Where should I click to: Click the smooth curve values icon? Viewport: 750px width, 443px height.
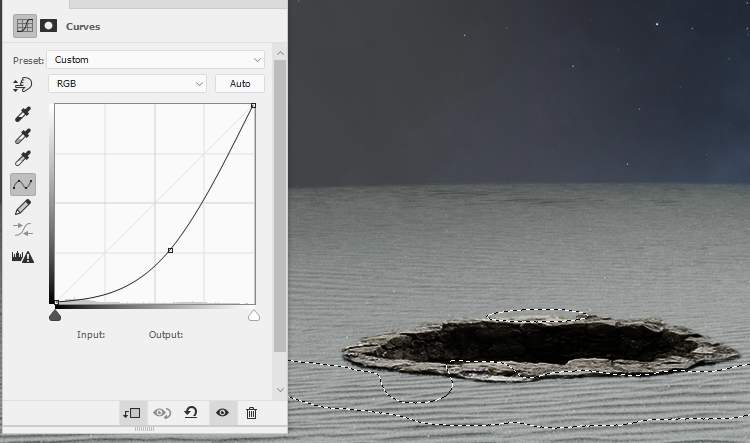[22, 230]
